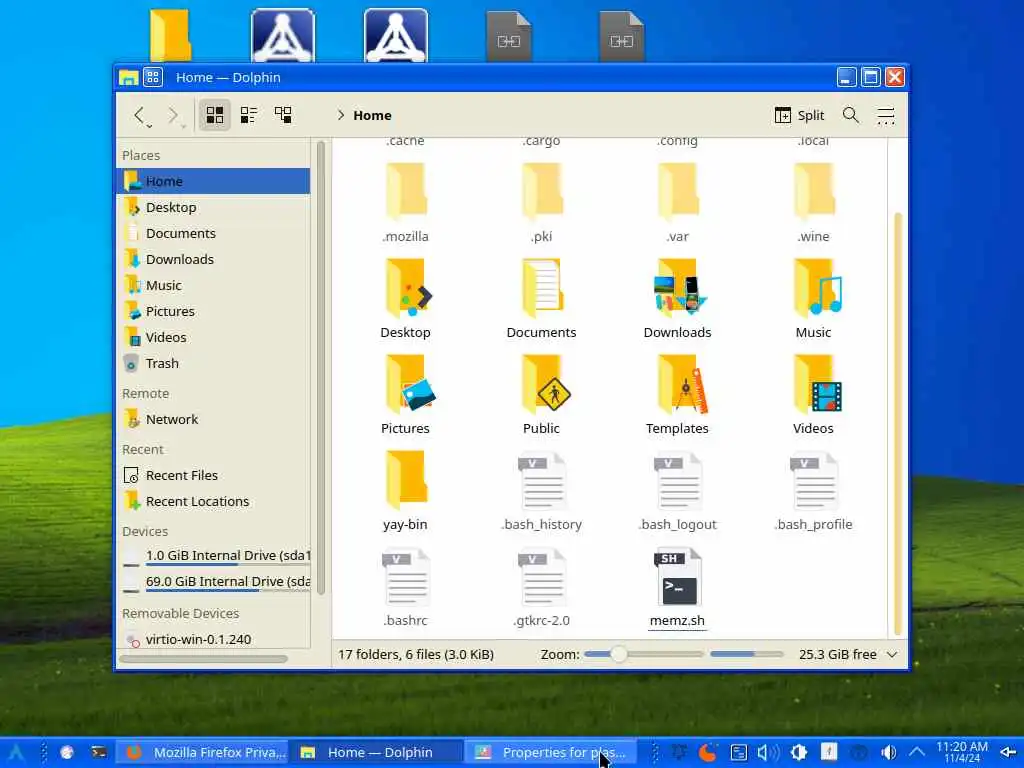Switch to Home — Dolphin taskbar entry
This screenshot has height=768, width=1024.
(376, 752)
